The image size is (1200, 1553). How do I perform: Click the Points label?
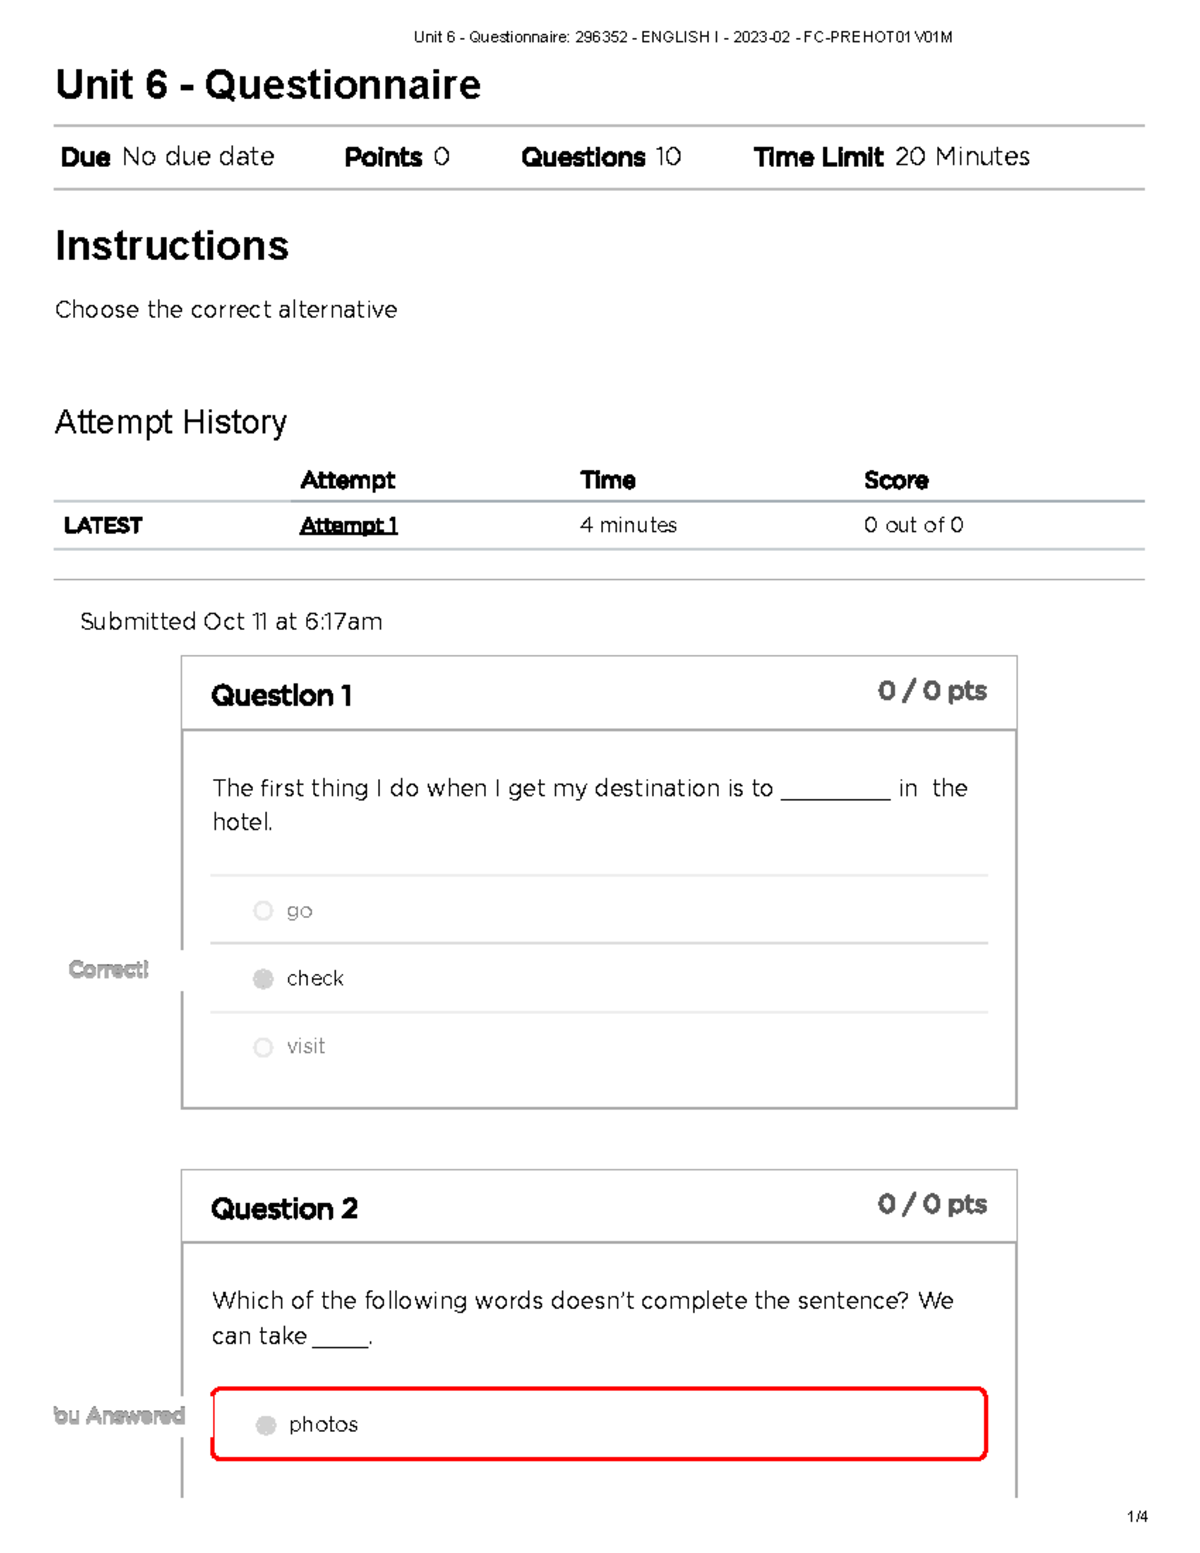(x=383, y=157)
